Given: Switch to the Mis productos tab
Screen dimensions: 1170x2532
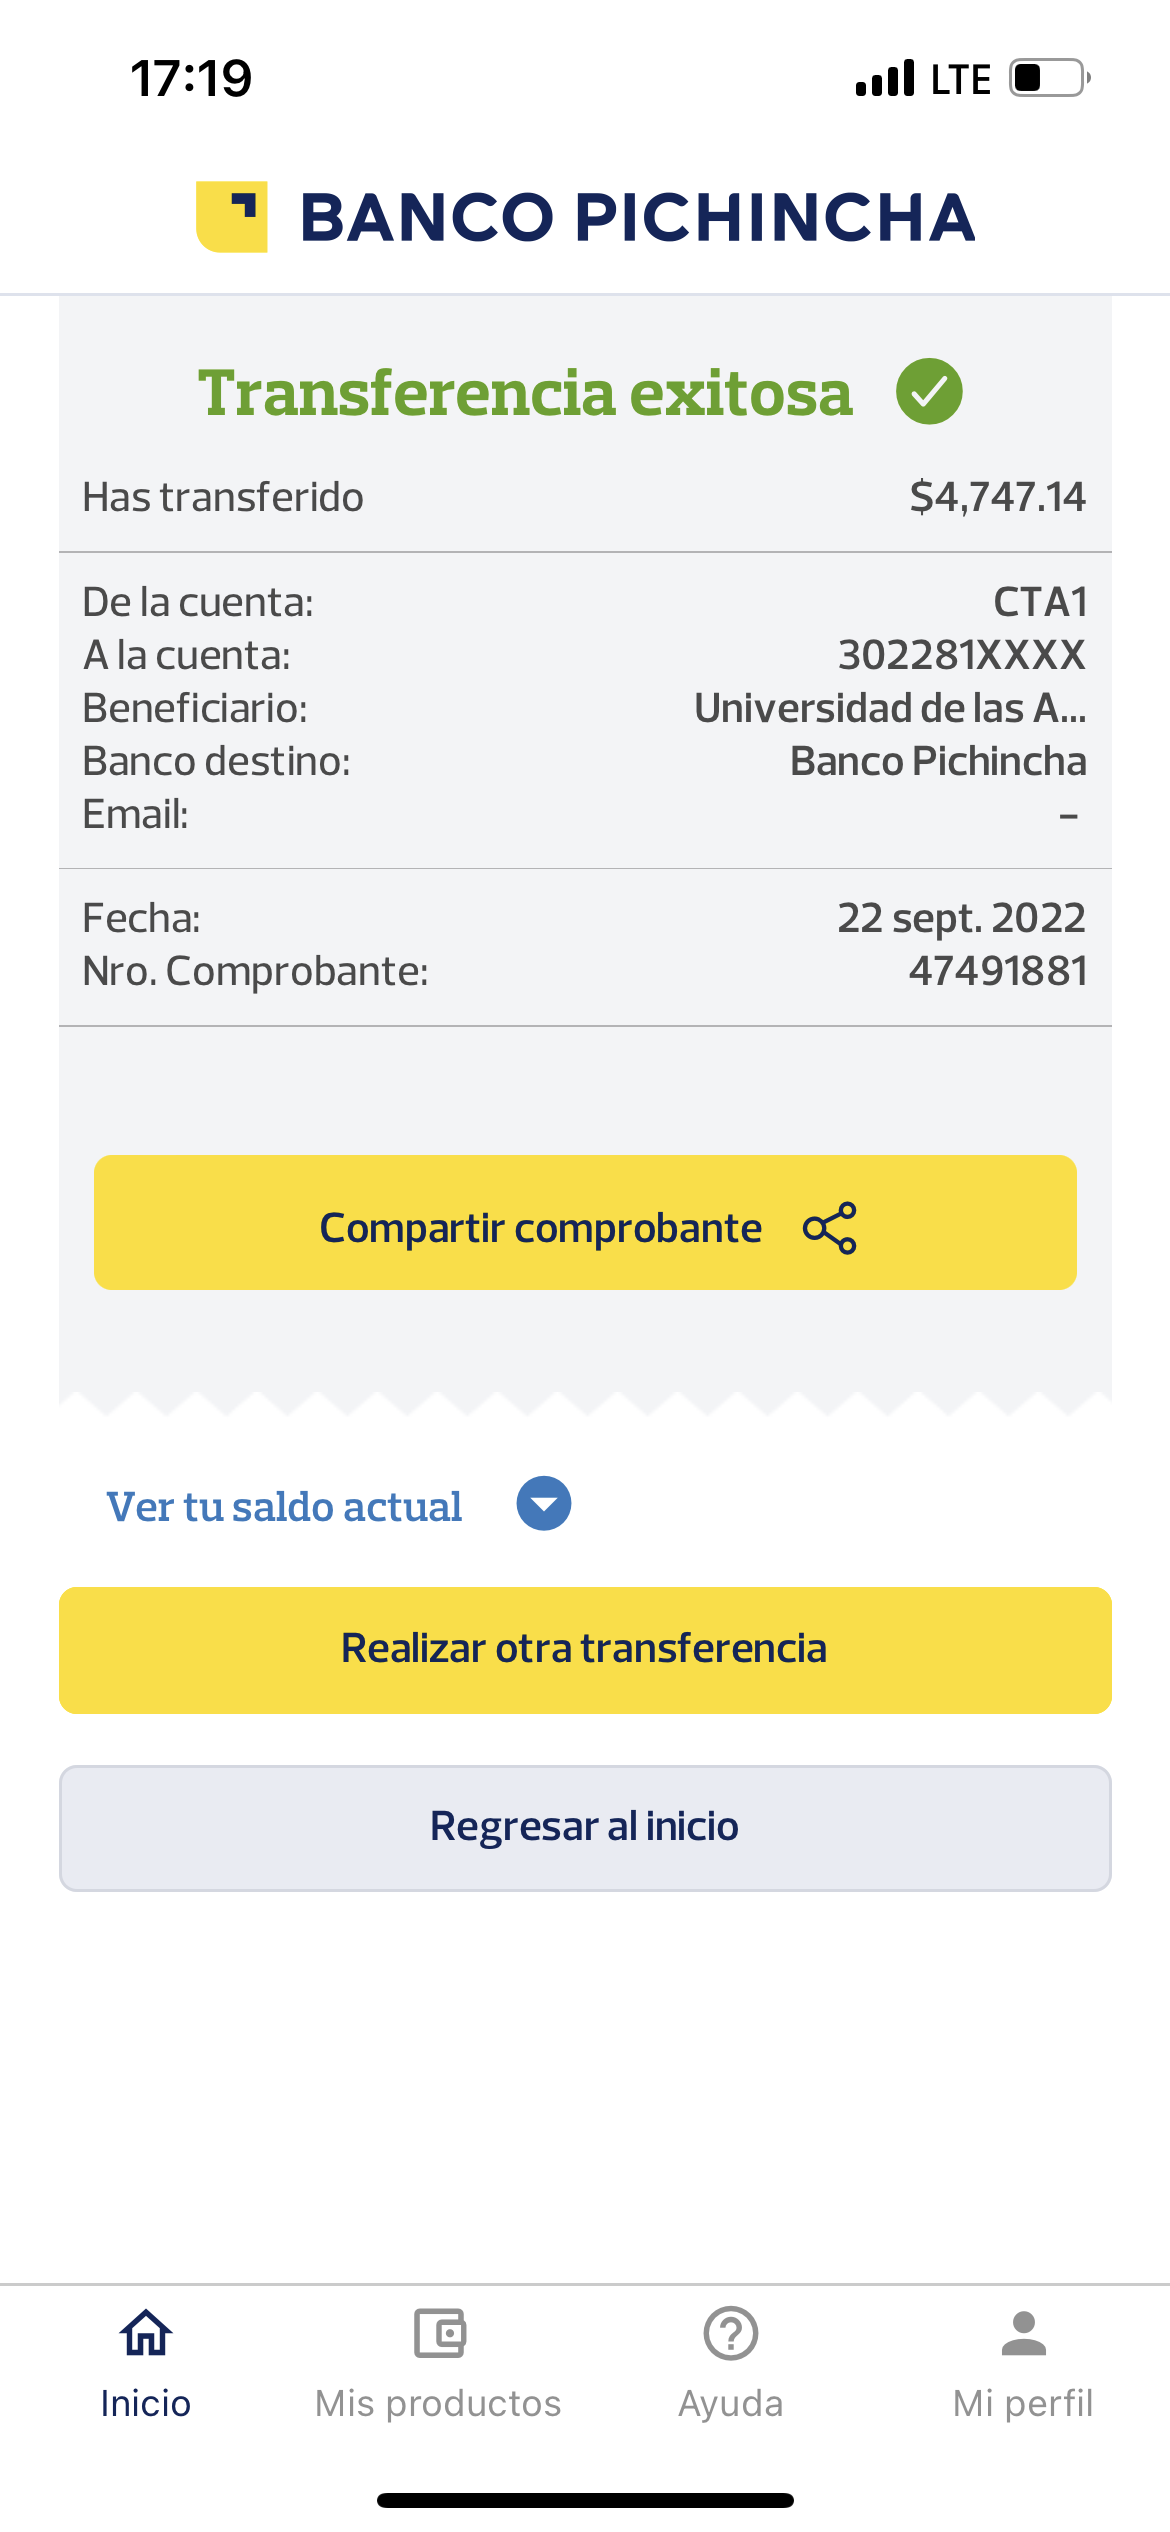Looking at the screenshot, I should (x=438, y=2403).
